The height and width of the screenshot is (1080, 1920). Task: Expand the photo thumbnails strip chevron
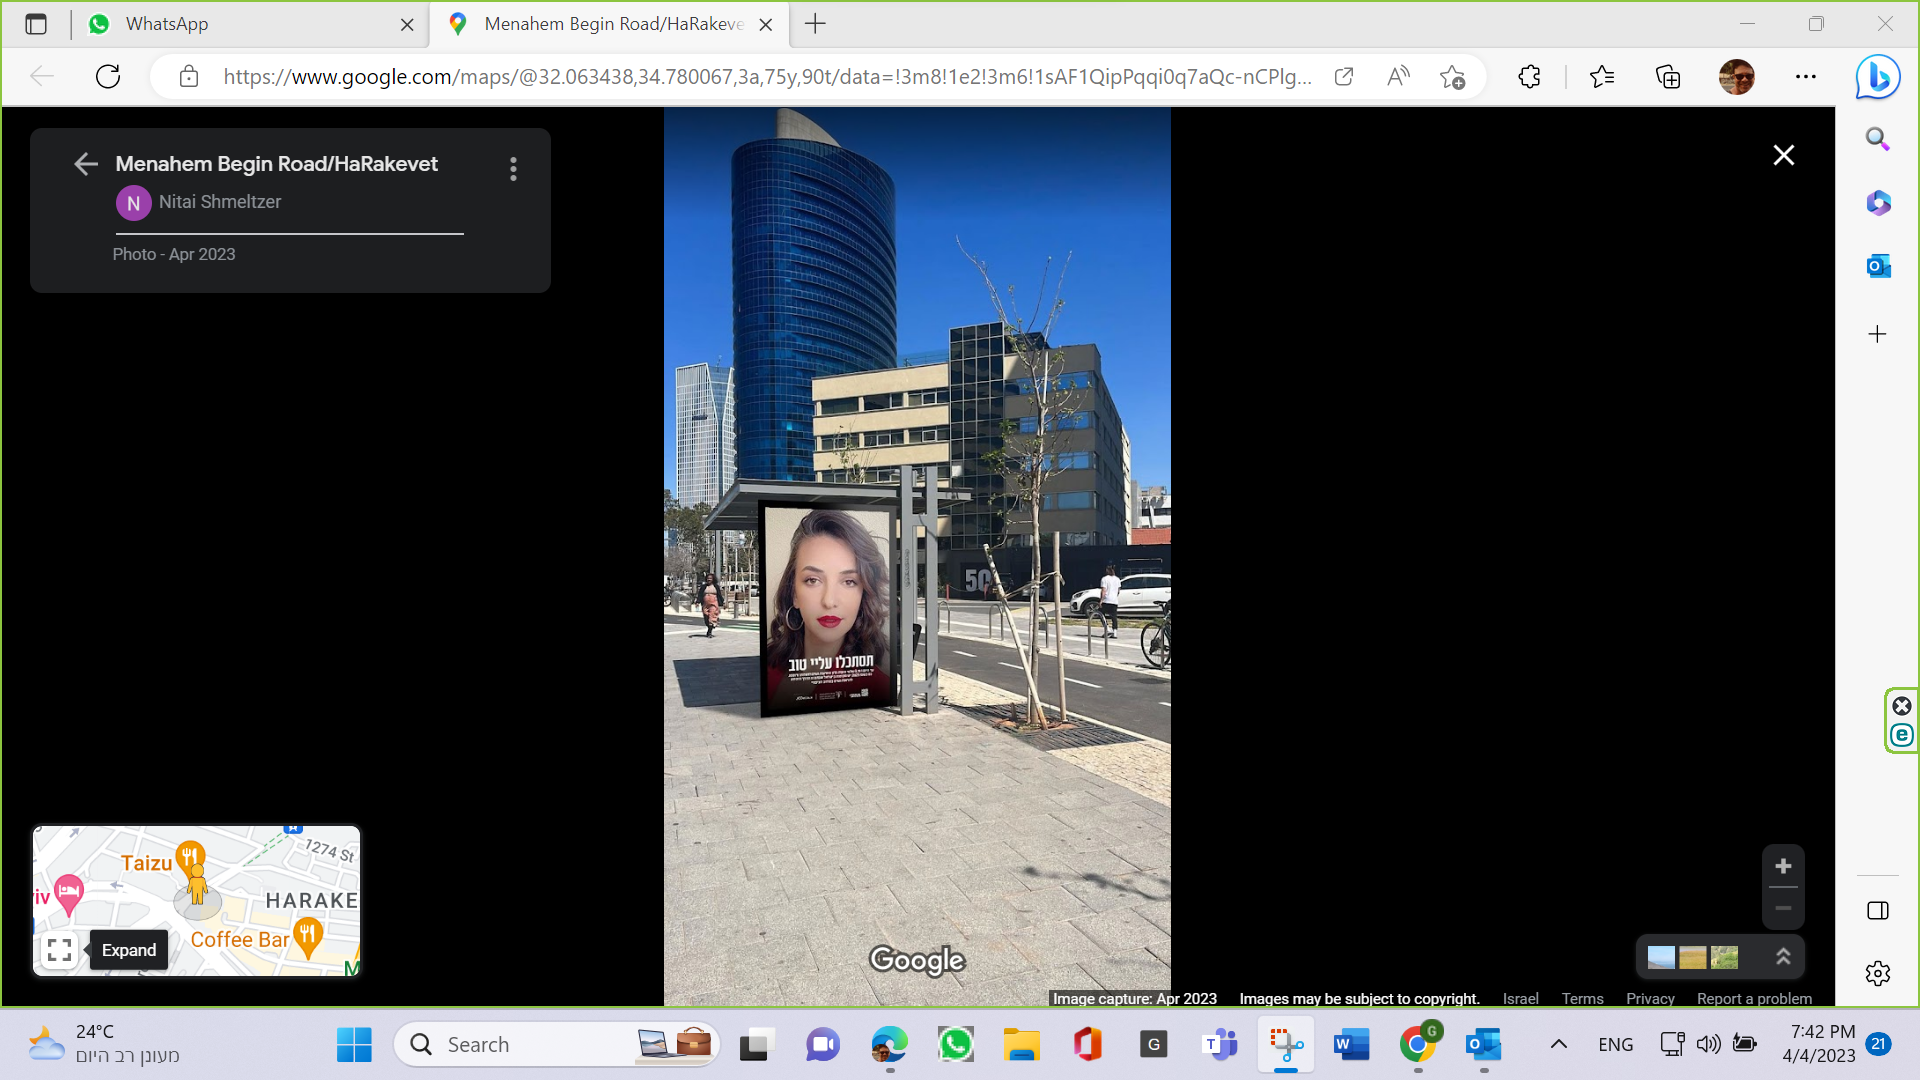(1783, 957)
